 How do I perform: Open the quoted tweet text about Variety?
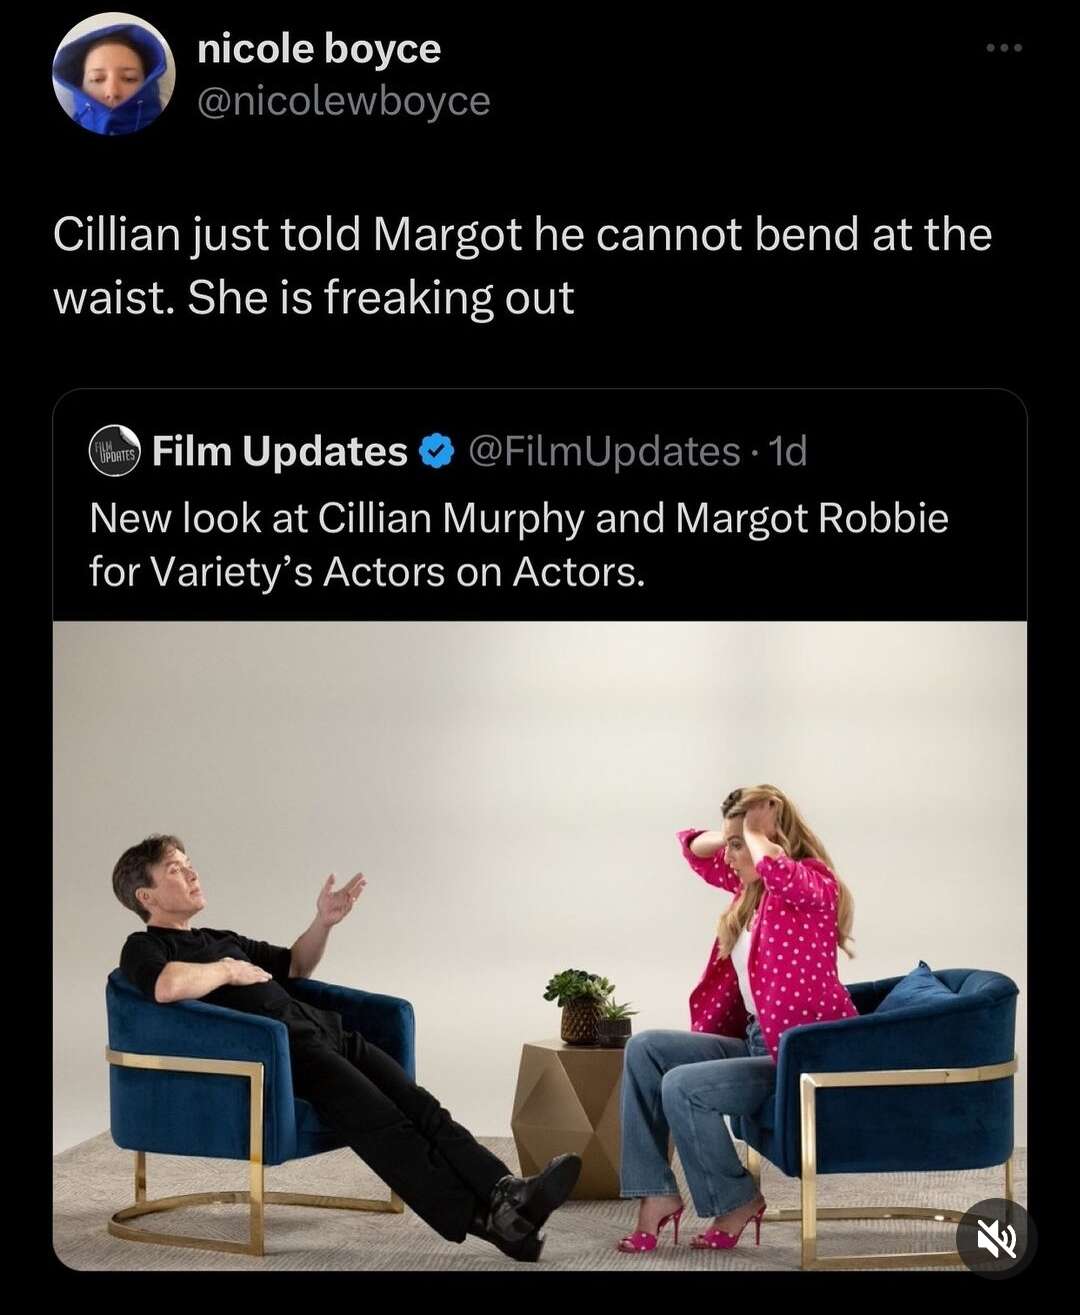[518, 545]
